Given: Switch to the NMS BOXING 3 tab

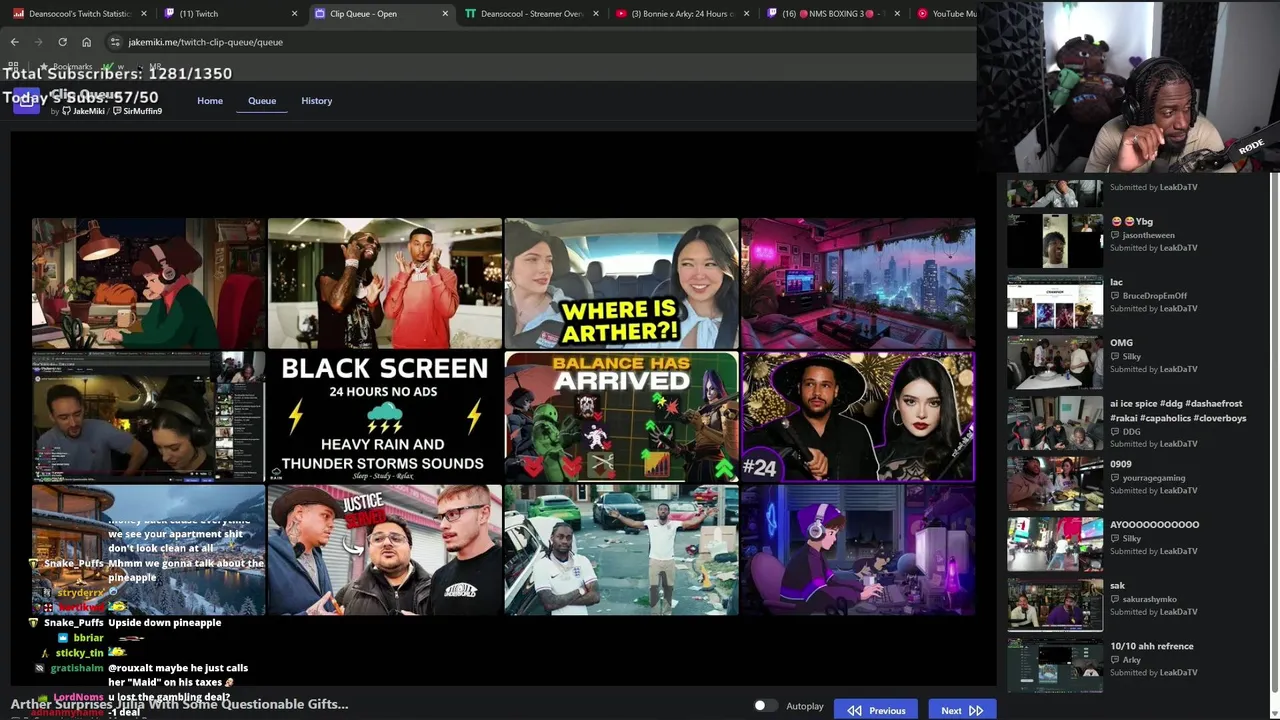Looking at the screenshot, I should 832,14.
